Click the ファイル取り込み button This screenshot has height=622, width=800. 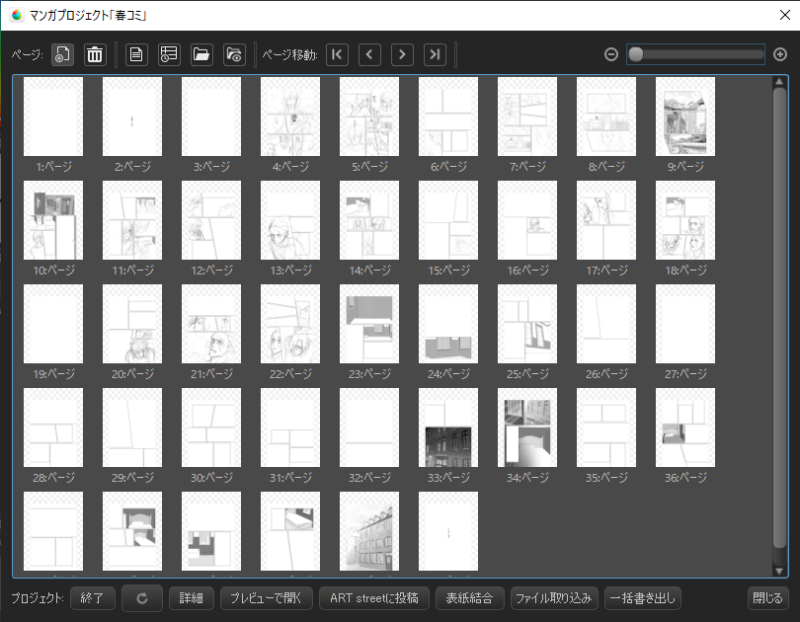554,598
